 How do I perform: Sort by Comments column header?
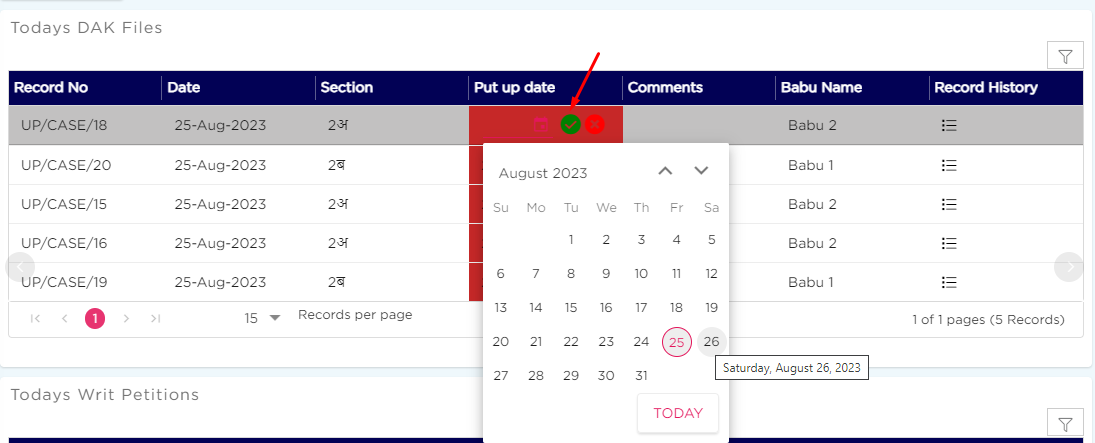tap(665, 88)
